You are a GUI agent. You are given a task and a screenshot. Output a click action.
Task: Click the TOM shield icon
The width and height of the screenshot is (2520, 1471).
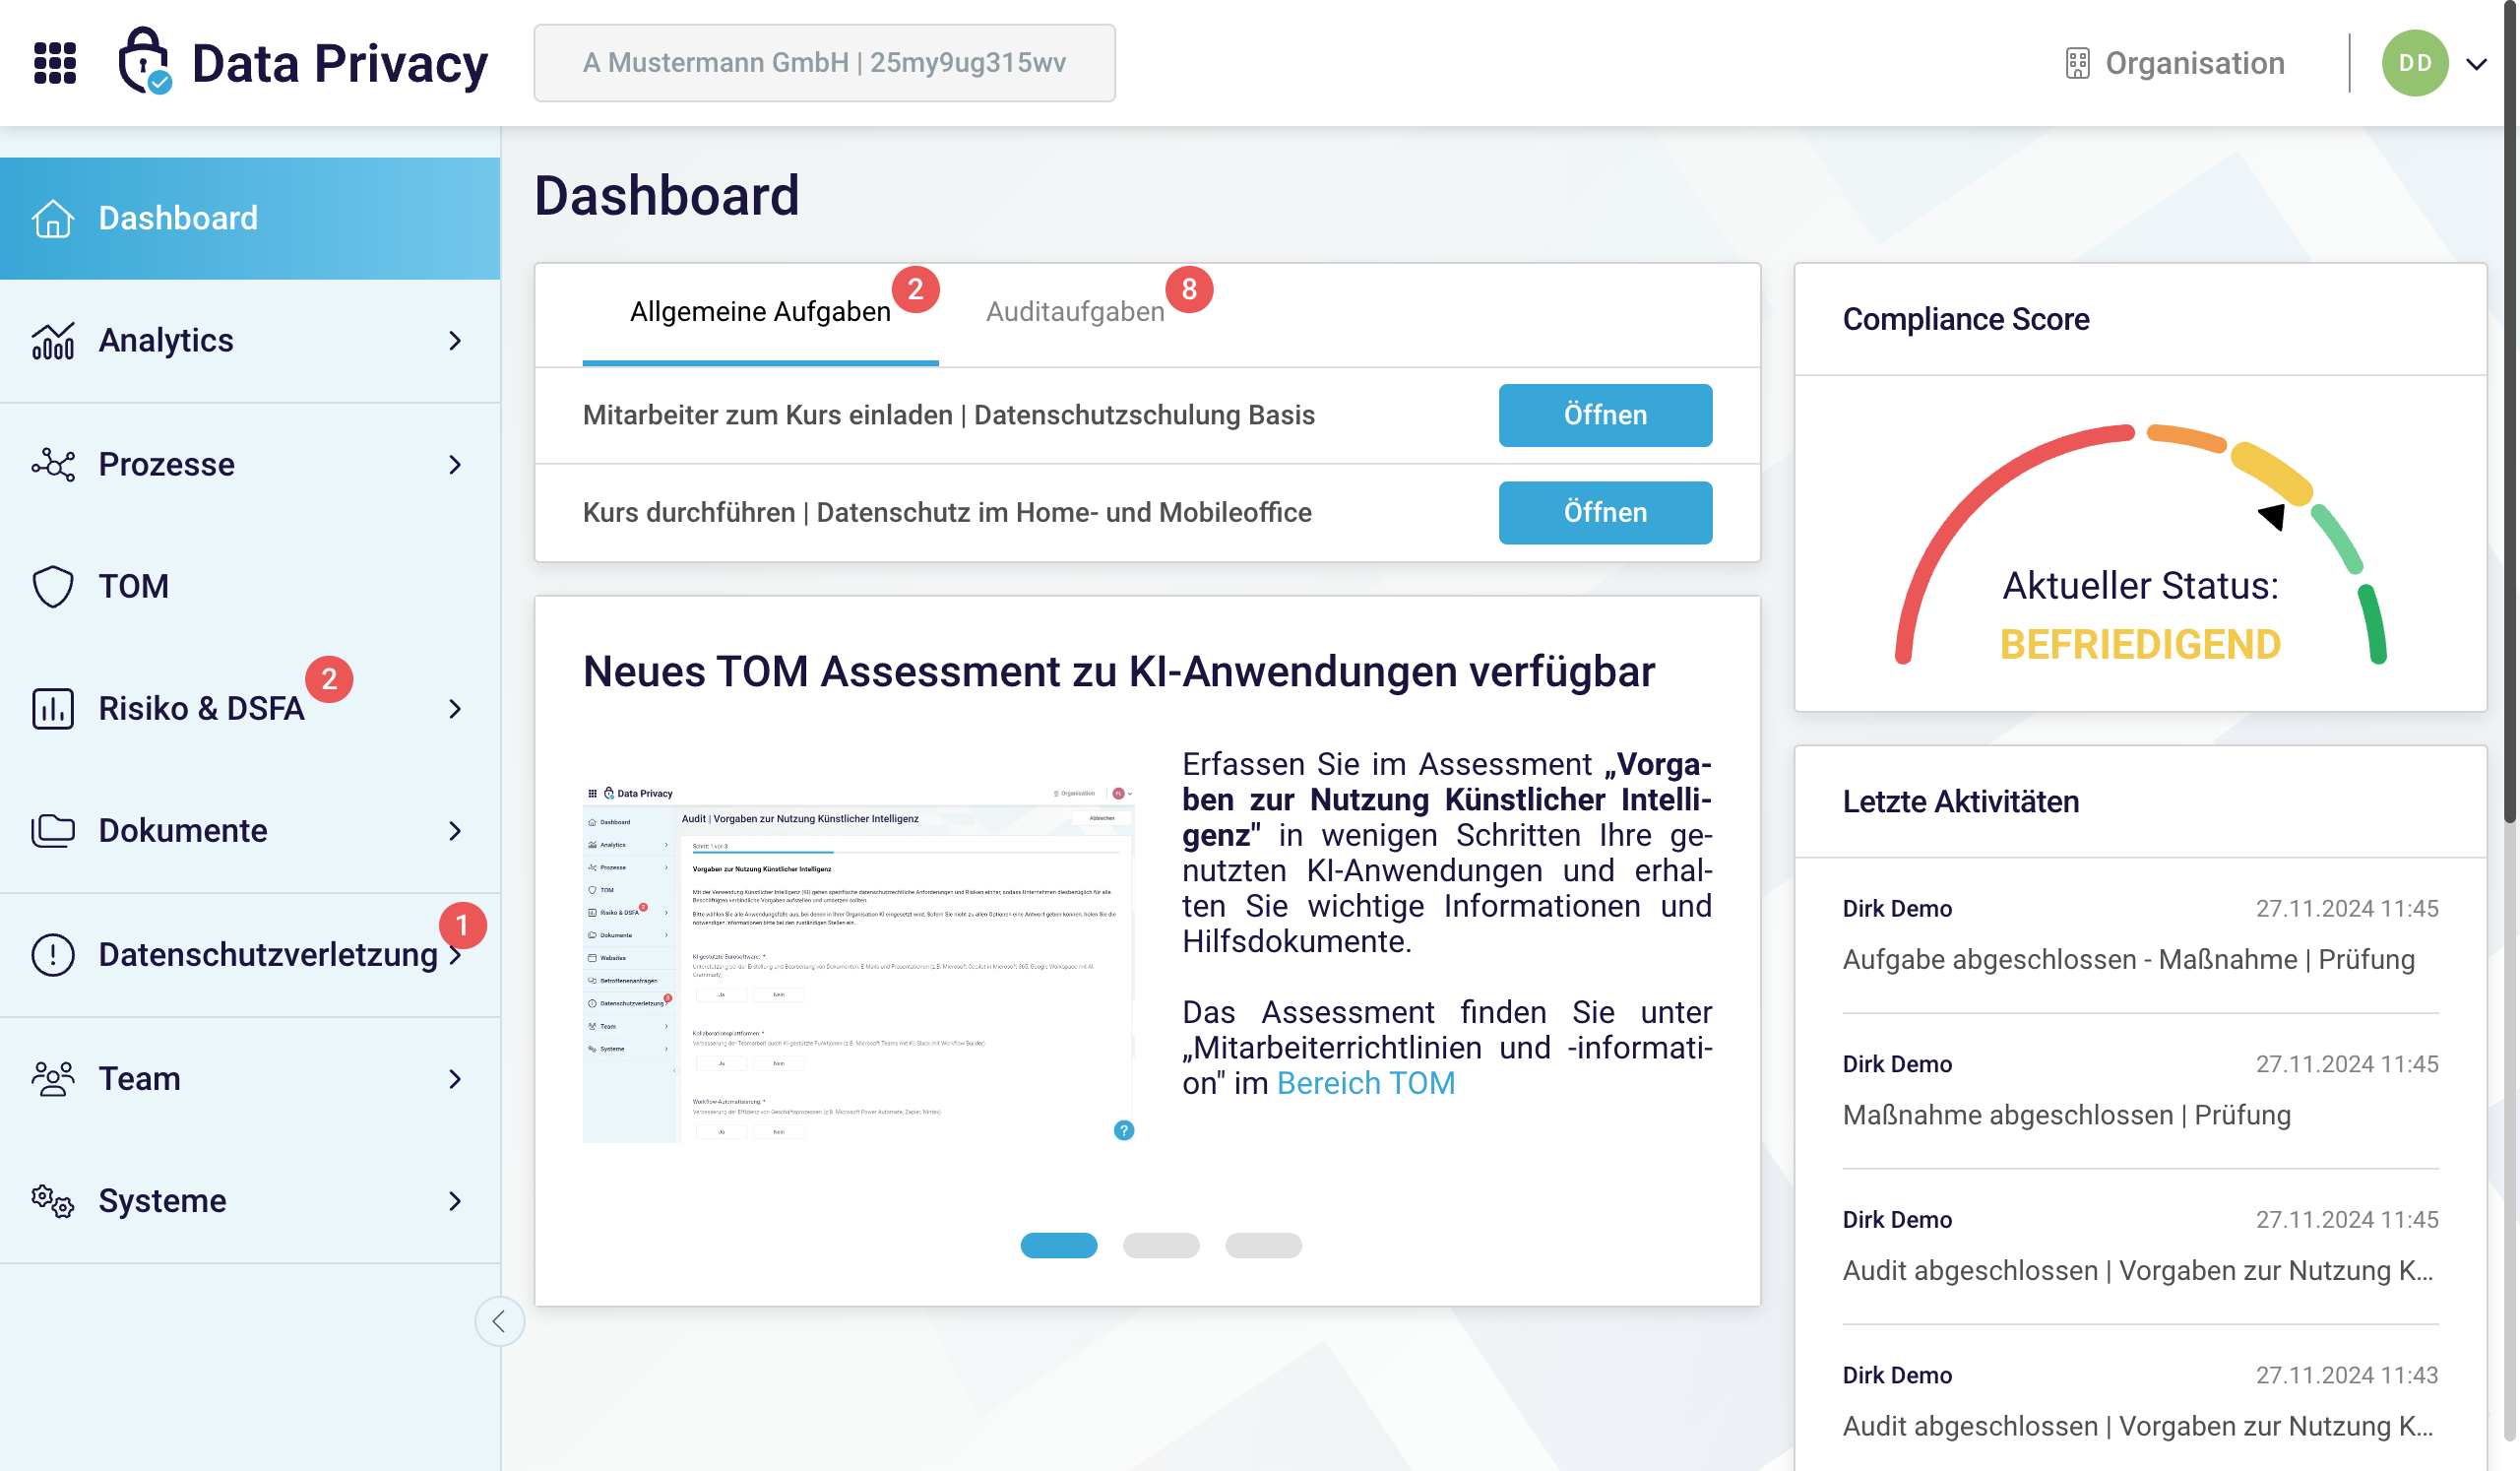(53, 587)
